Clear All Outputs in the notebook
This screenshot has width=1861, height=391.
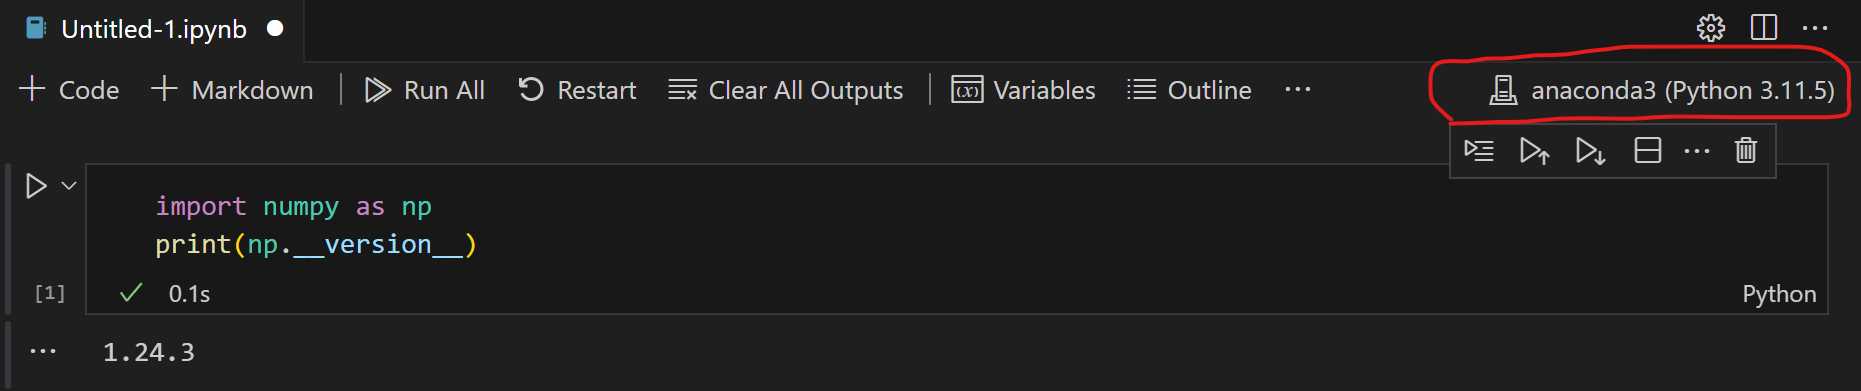(x=785, y=90)
